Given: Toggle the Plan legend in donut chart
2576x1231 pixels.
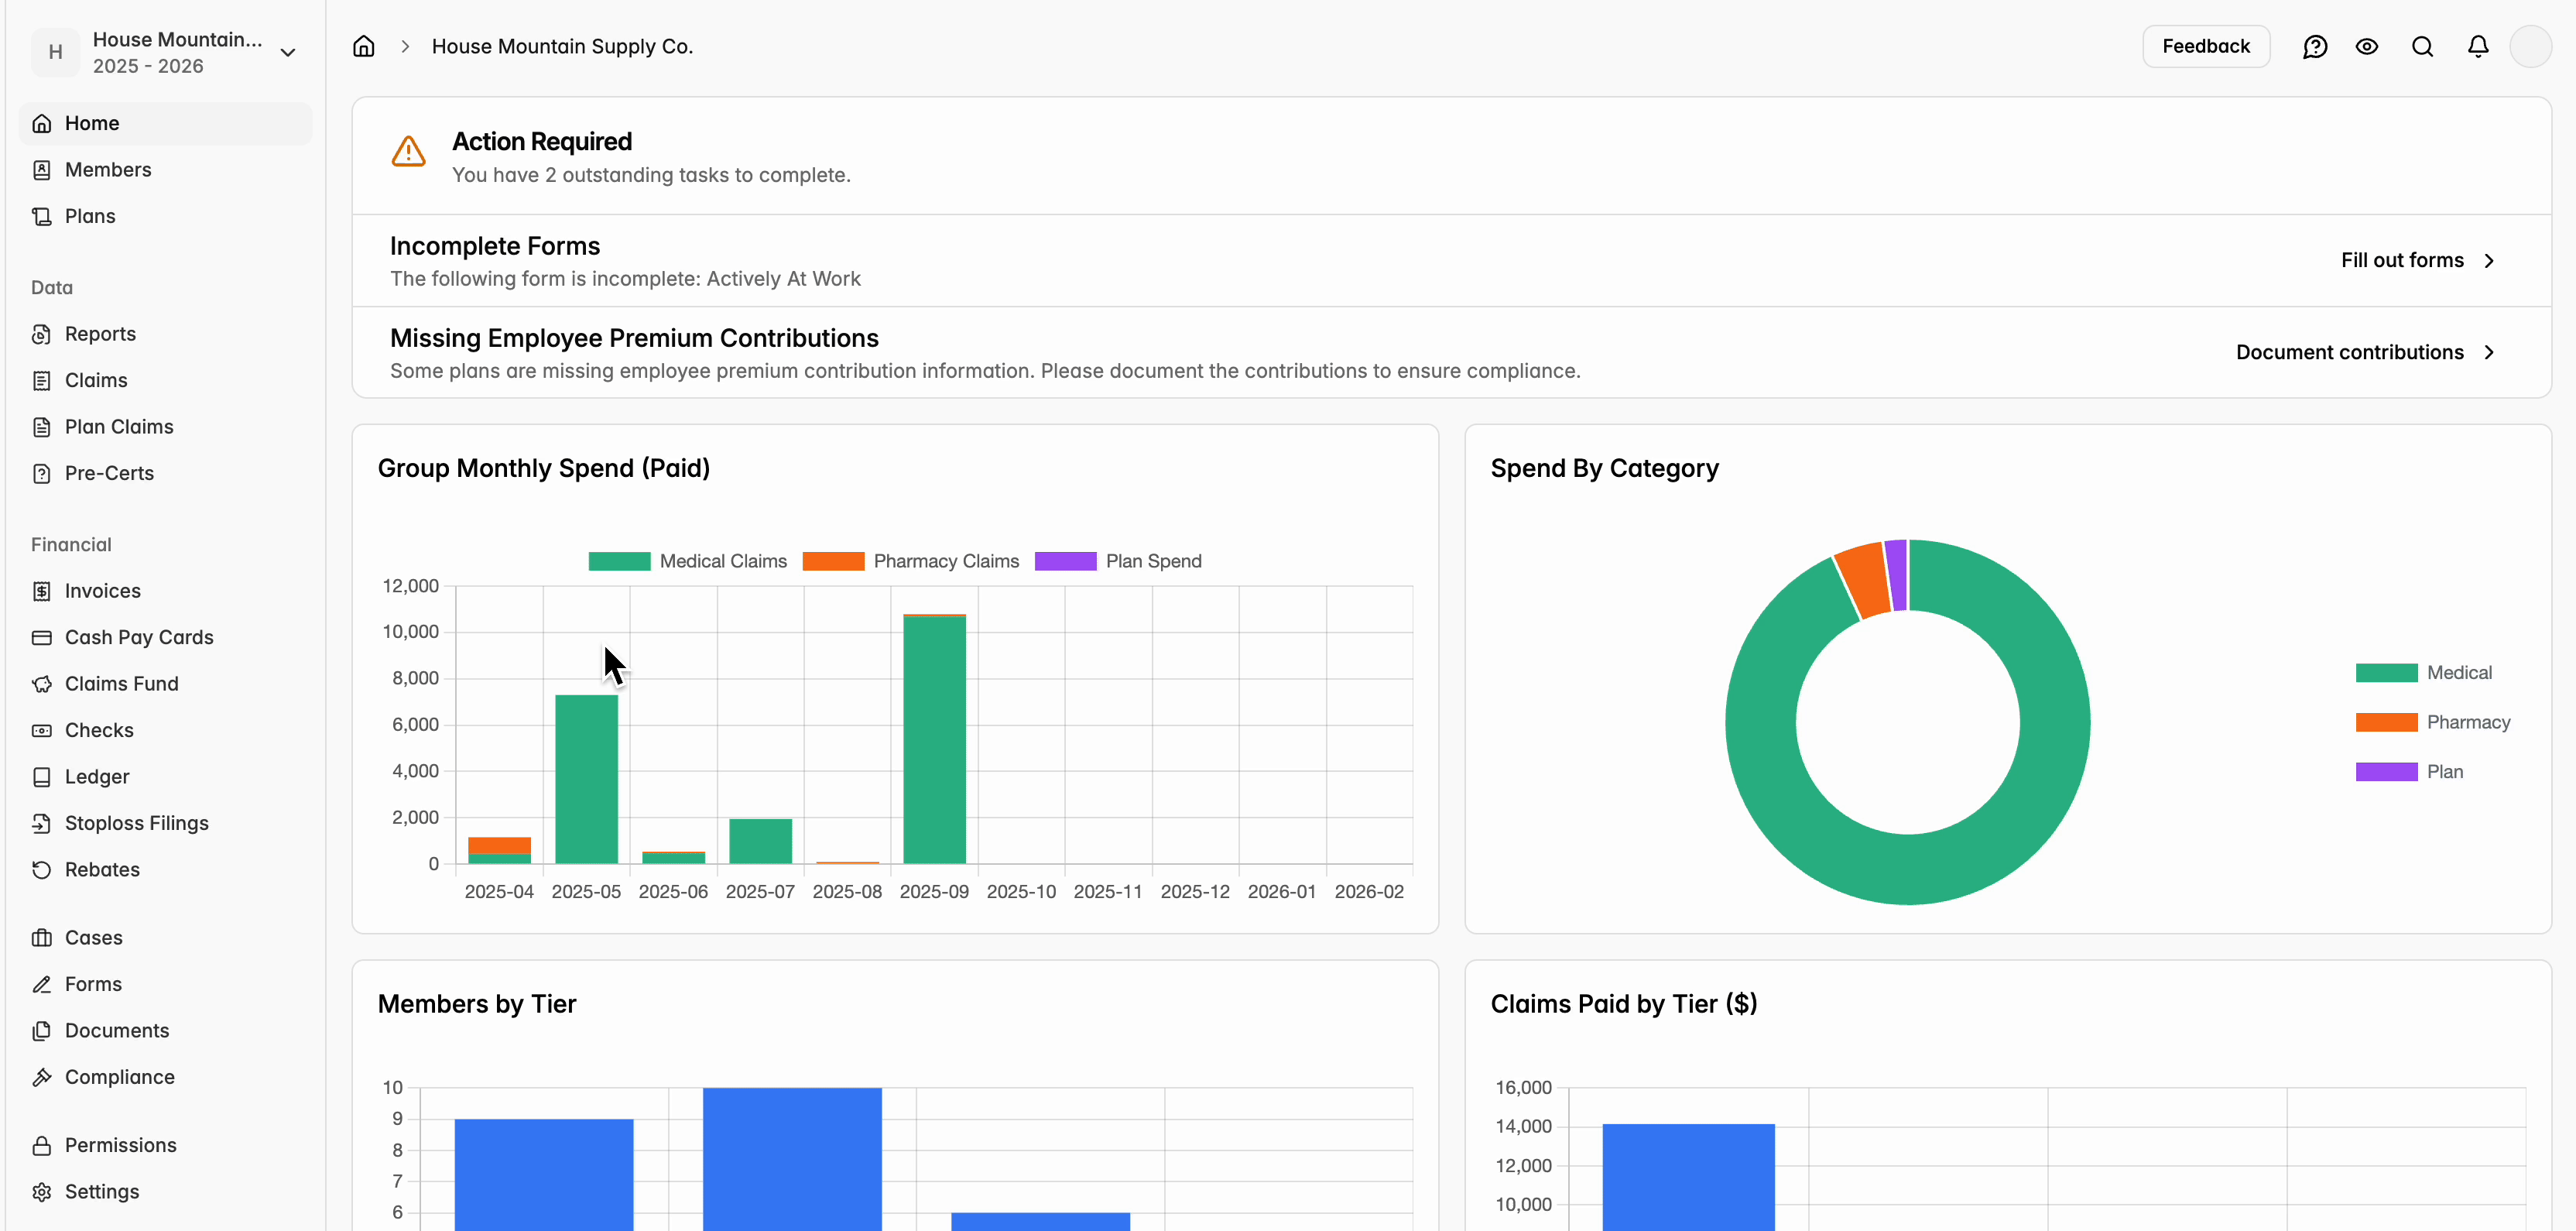Looking at the screenshot, I should click(2410, 772).
